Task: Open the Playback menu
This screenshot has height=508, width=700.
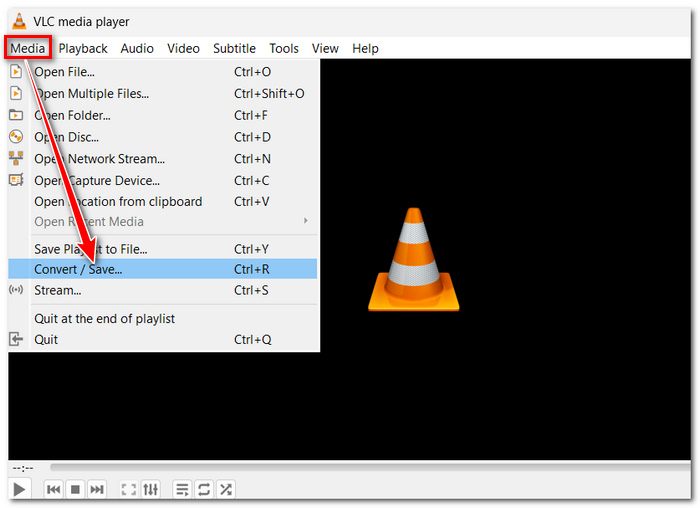Action: (x=83, y=48)
